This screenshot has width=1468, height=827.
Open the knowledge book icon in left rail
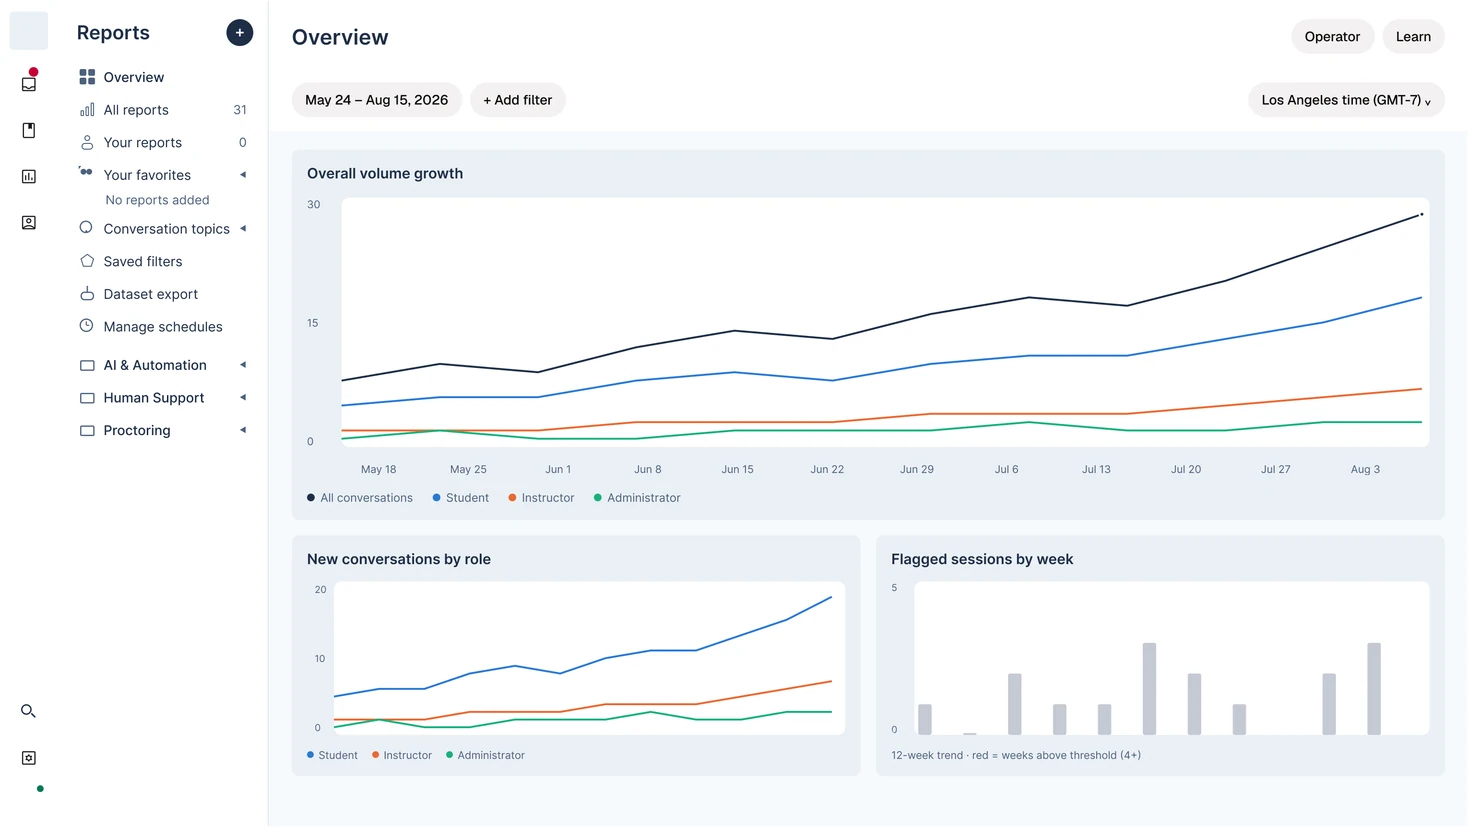[x=29, y=130]
